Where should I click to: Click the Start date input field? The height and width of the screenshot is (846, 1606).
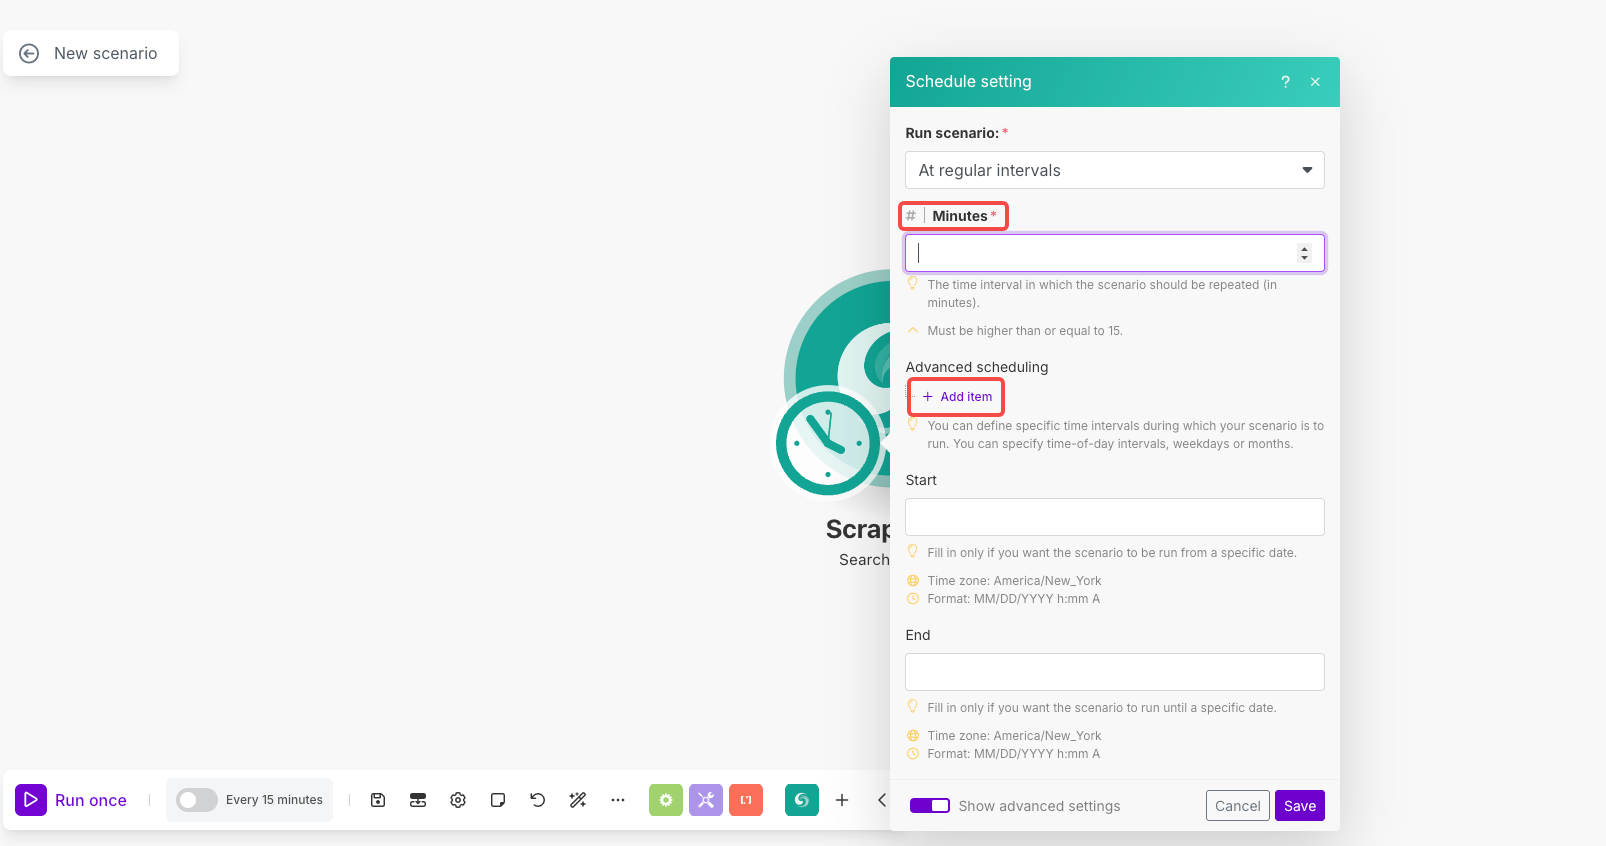1115,517
